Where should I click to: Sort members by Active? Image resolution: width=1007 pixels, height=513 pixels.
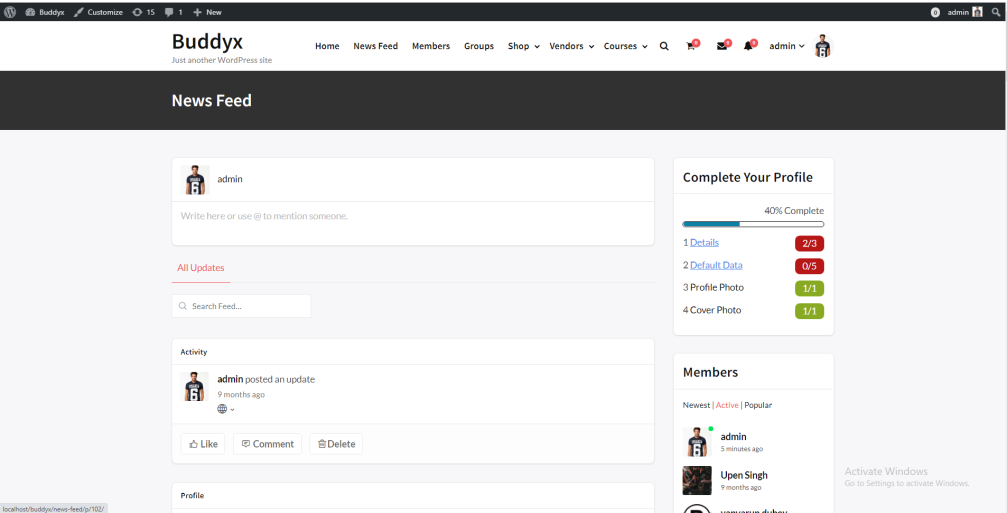click(727, 405)
